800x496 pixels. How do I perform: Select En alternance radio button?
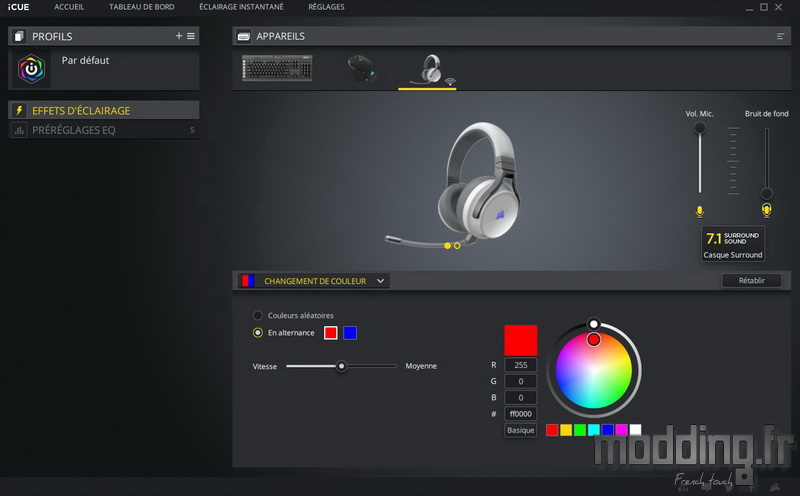(258, 333)
